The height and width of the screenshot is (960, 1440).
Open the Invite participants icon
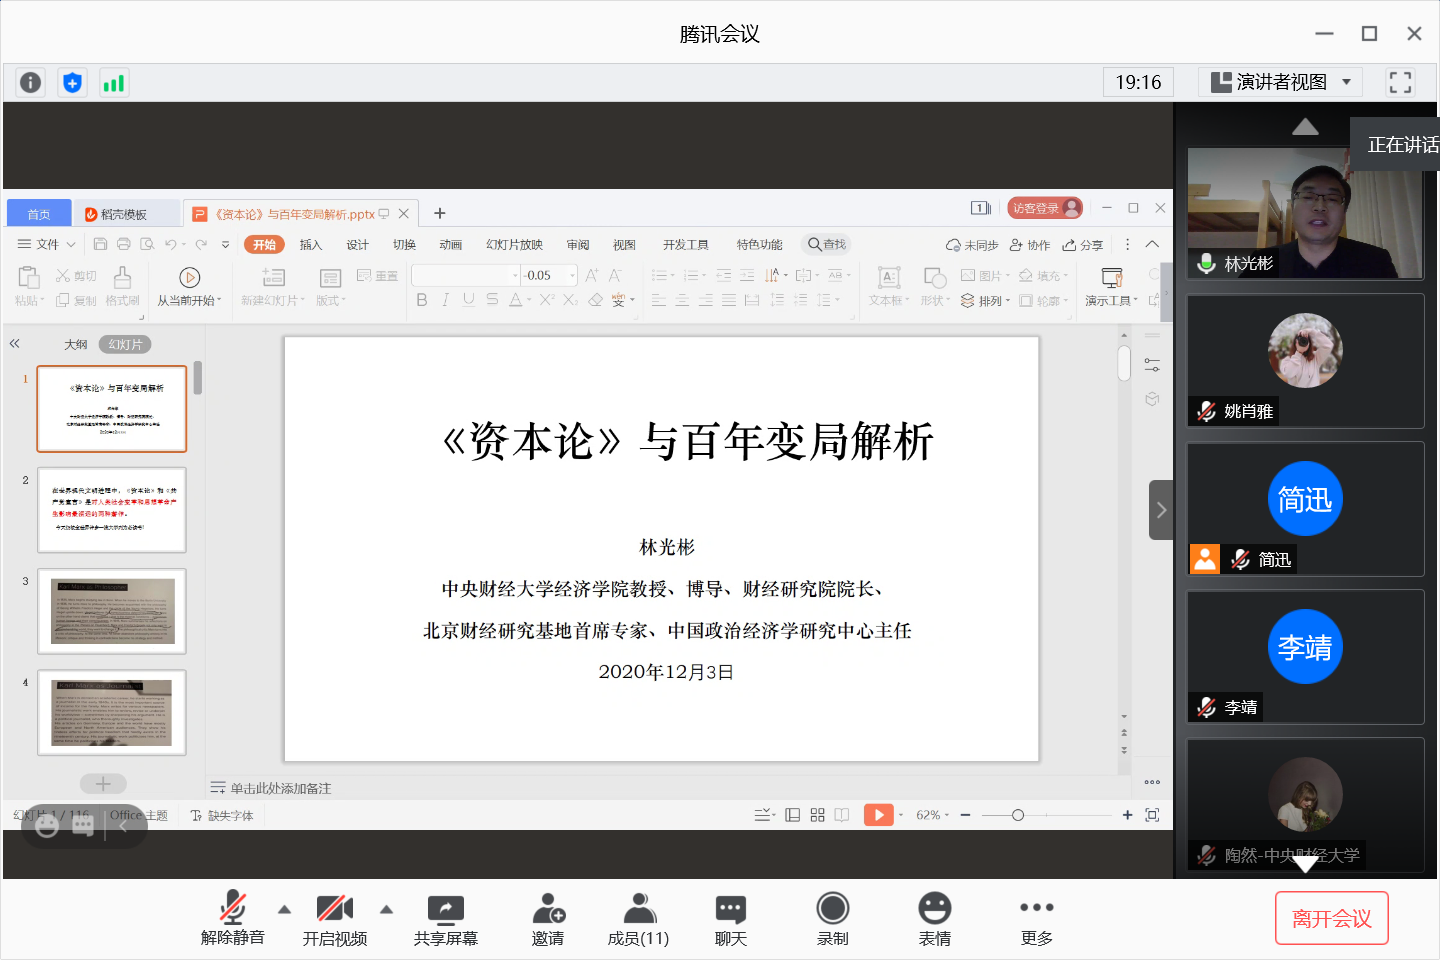click(547, 919)
